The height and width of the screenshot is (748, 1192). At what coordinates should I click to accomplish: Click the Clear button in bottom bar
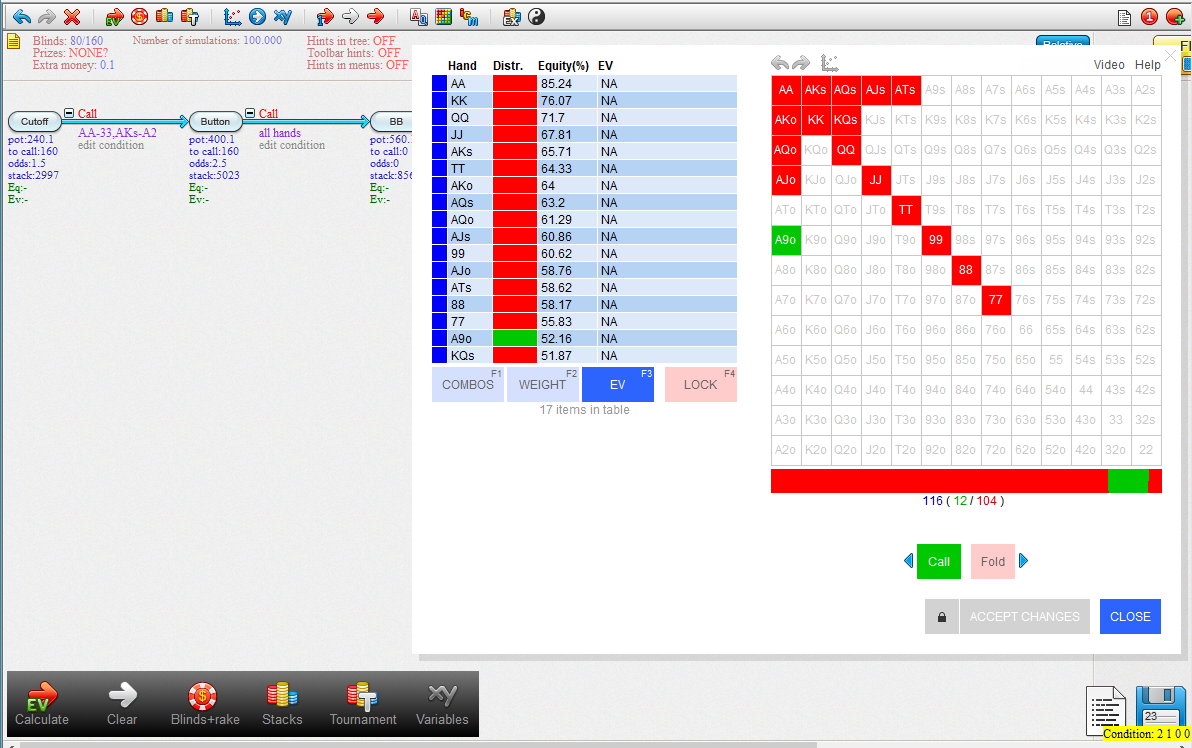122,704
